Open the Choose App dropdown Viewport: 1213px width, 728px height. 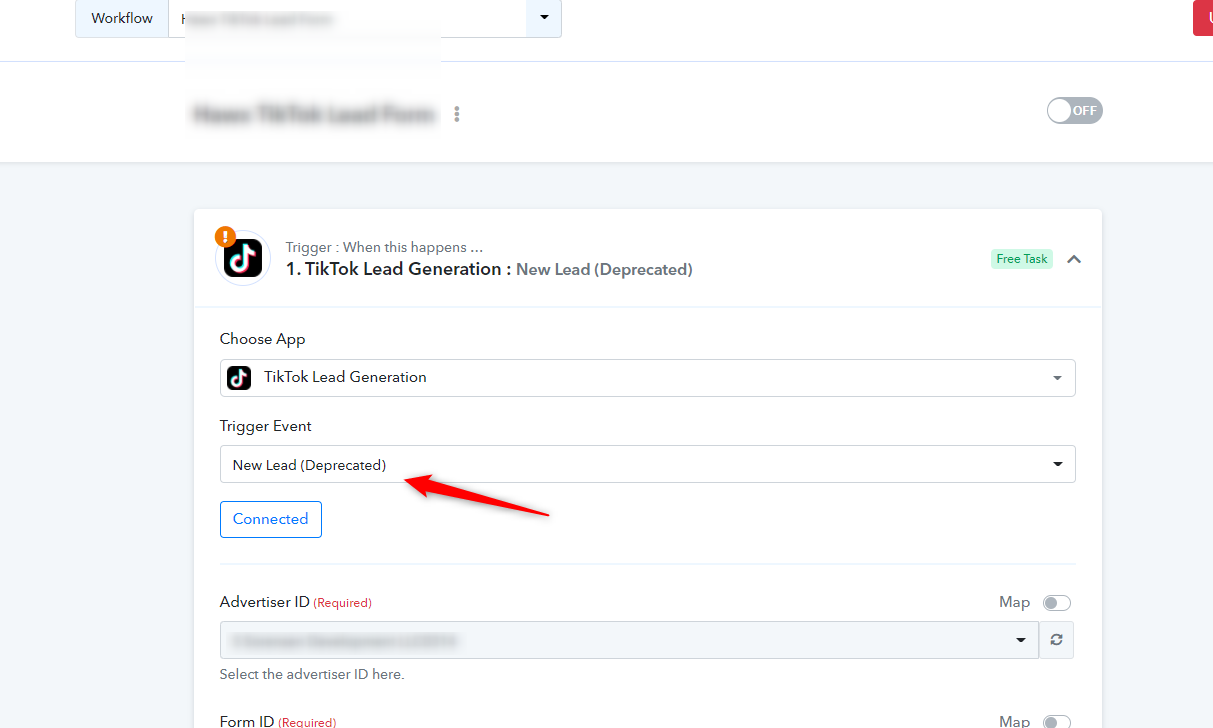[x=648, y=378]
